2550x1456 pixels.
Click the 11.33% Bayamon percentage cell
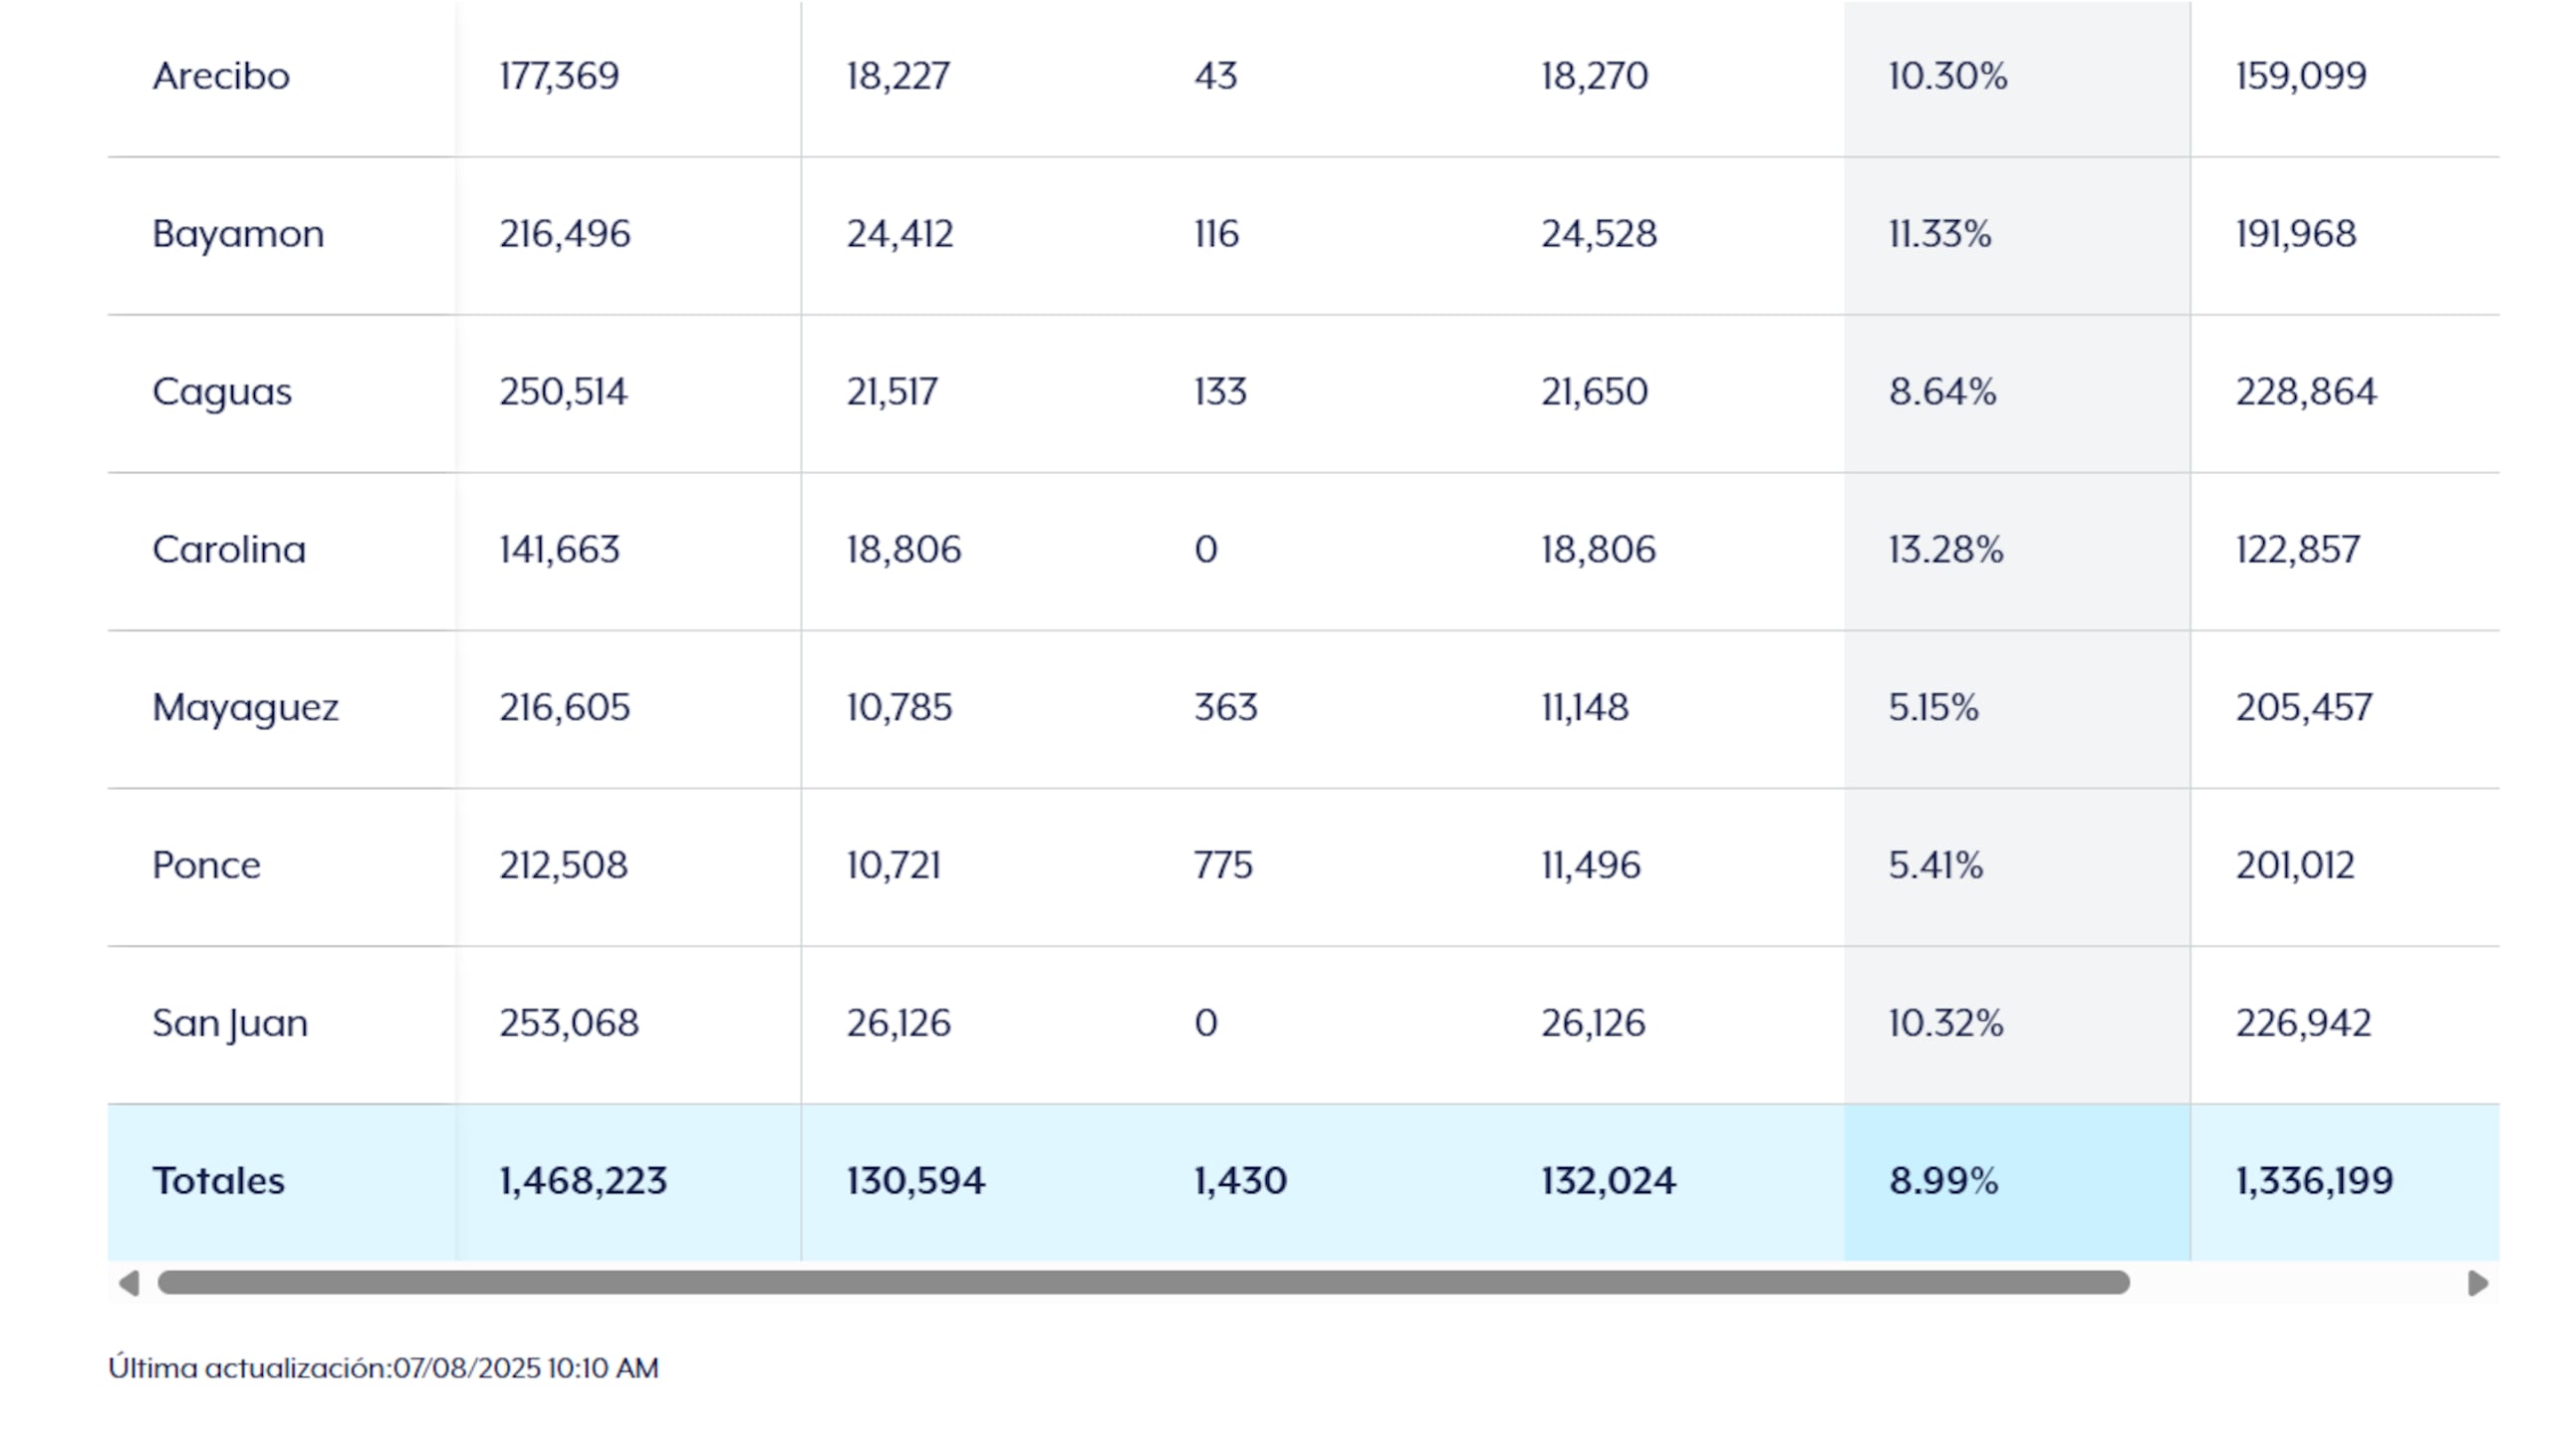(1939, 234)
